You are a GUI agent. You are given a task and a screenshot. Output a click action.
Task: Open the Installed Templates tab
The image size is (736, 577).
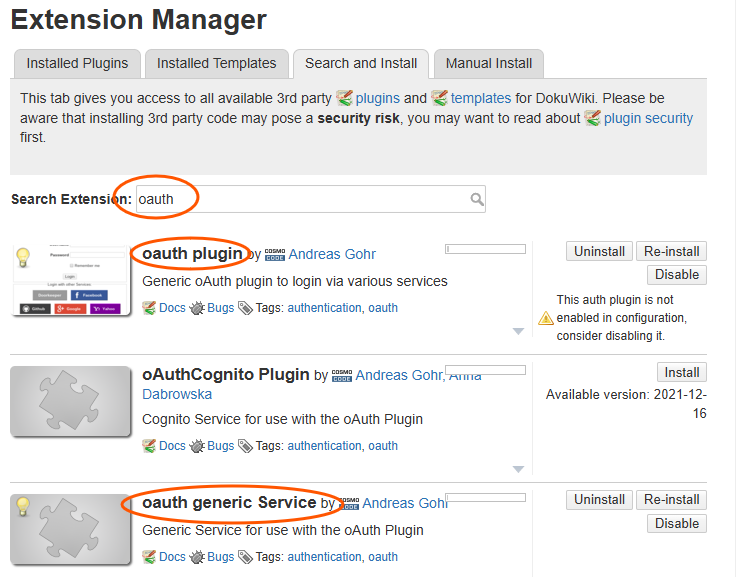click(216, 63)
